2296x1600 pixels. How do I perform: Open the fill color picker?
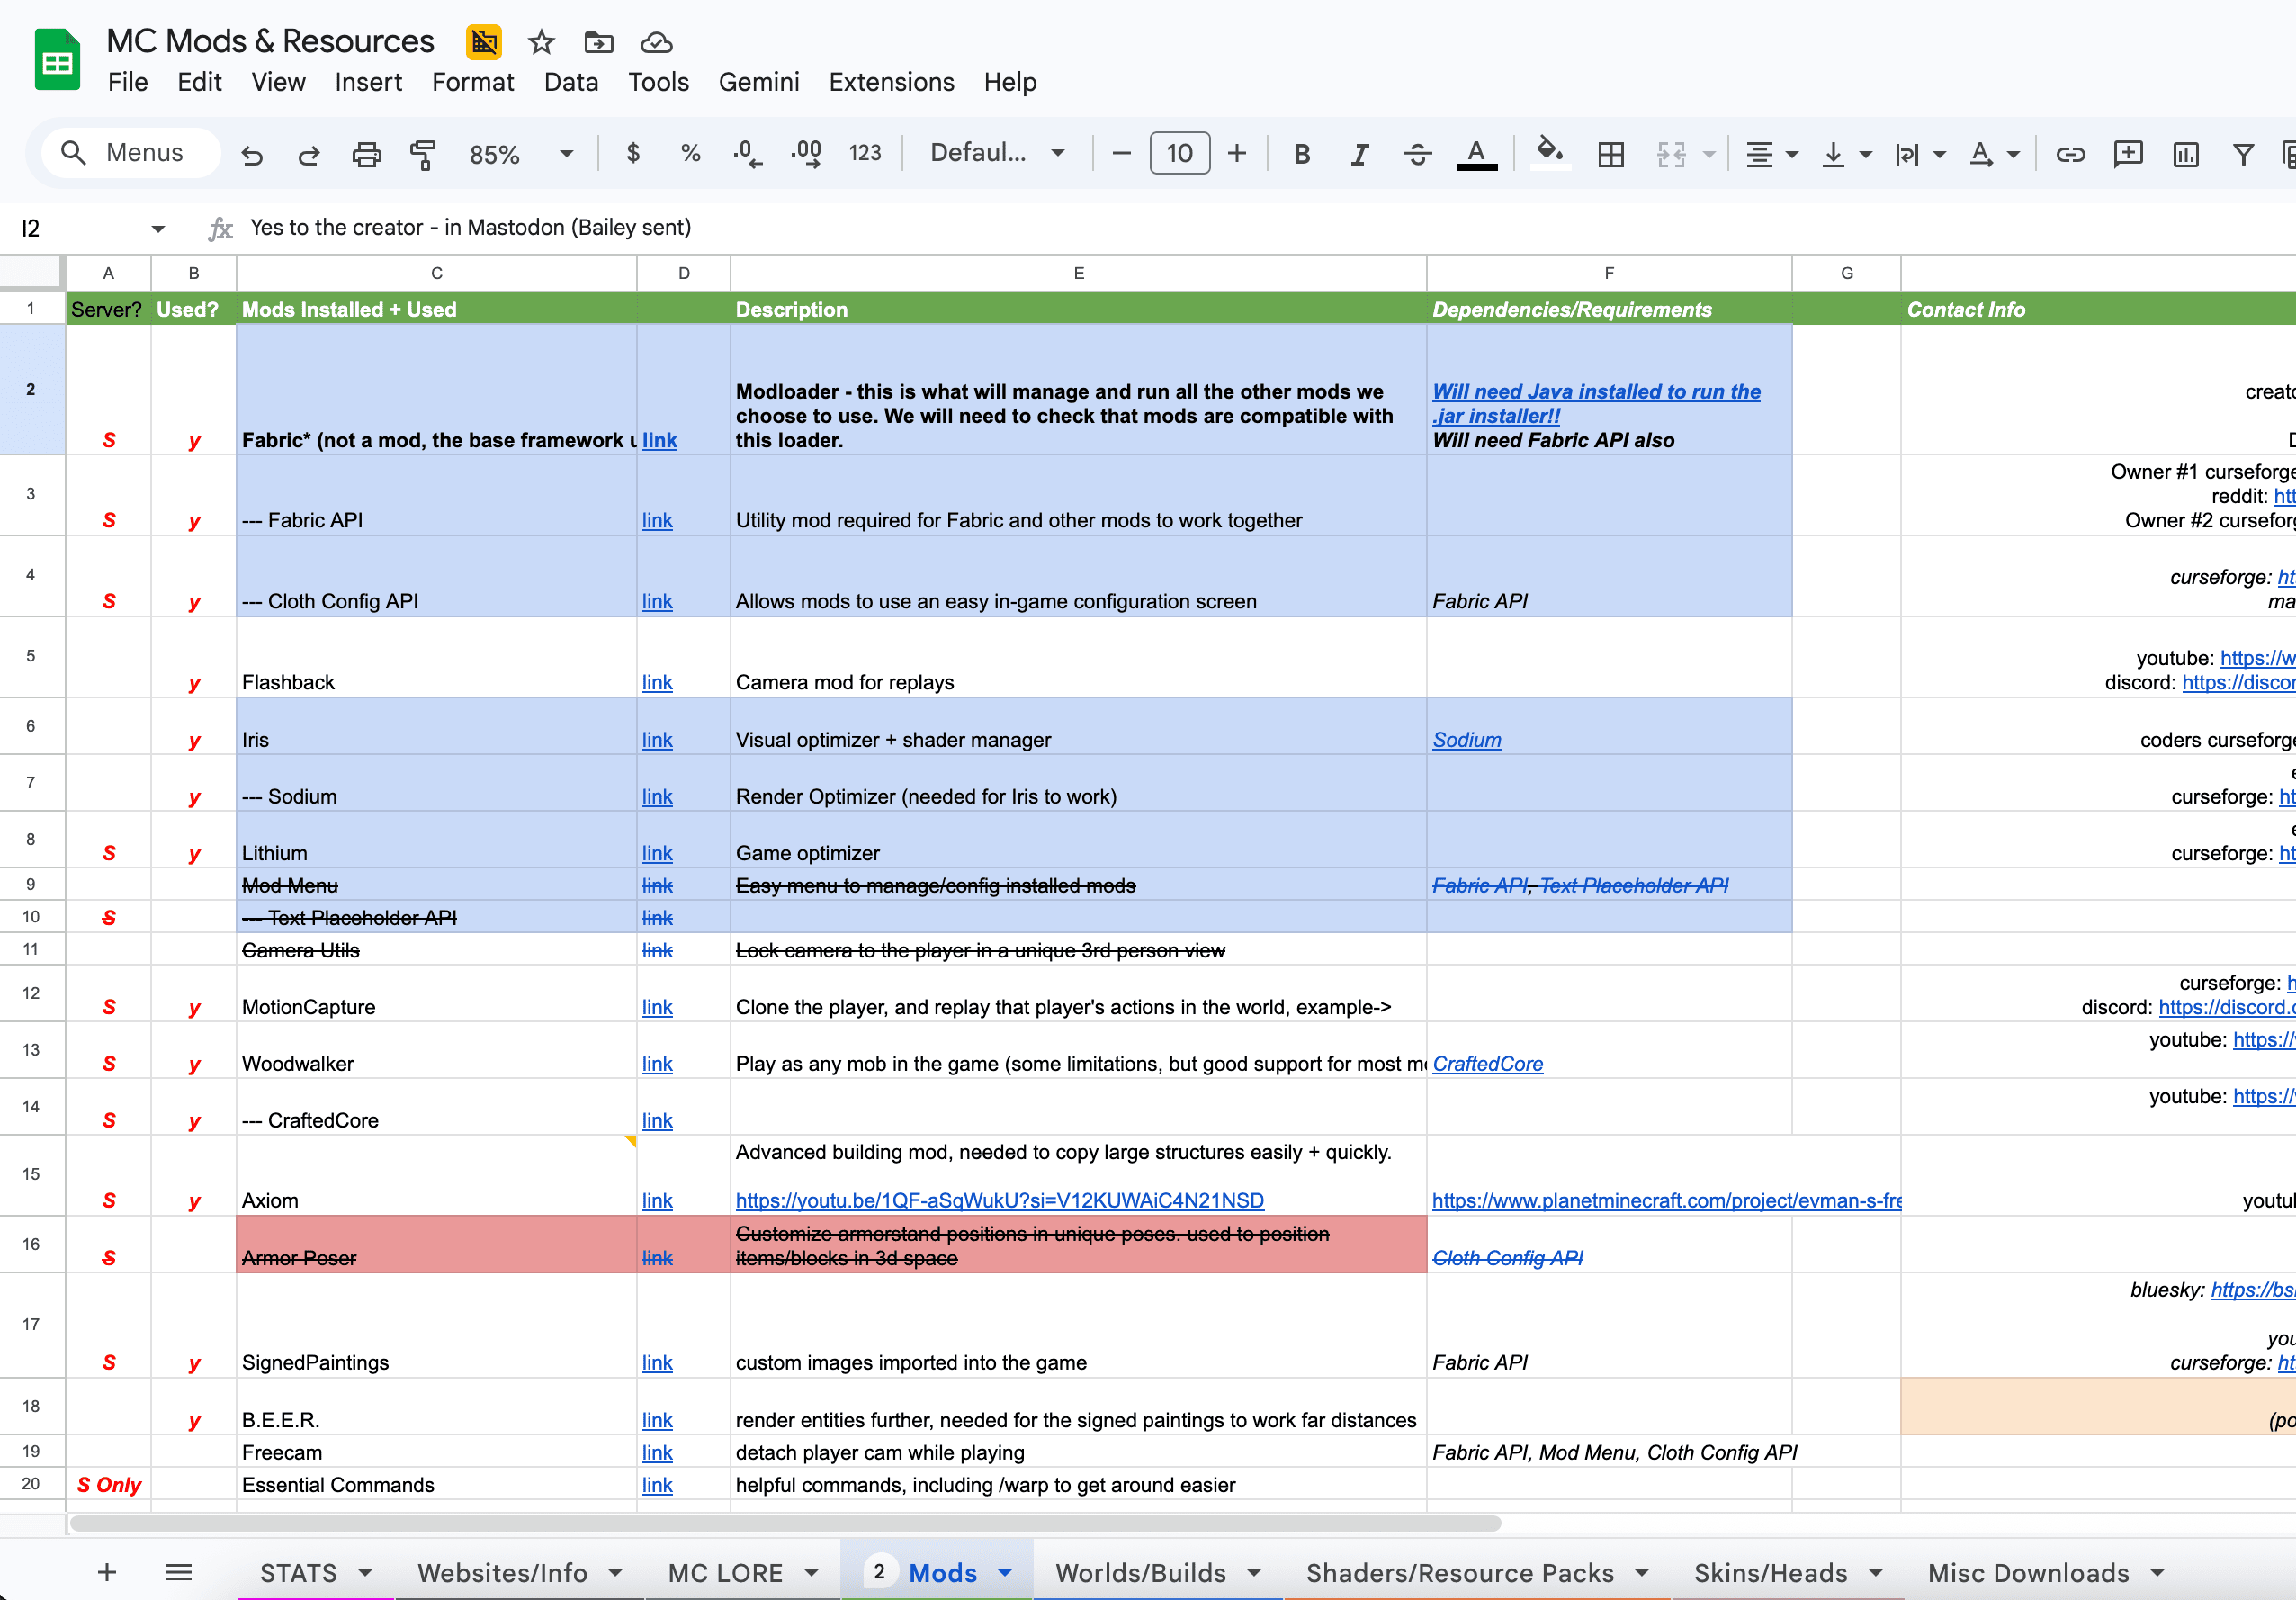1550,154
